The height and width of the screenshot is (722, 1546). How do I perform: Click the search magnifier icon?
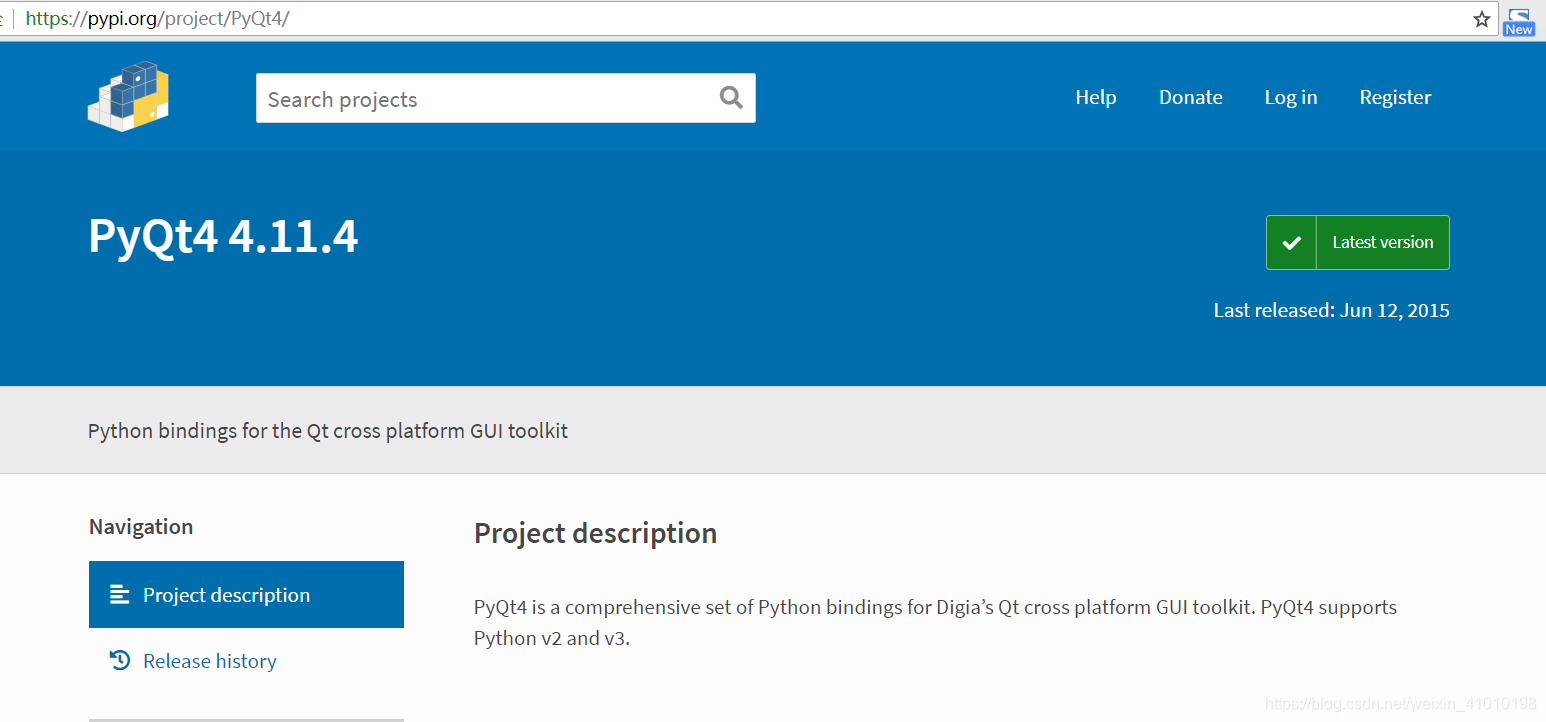point(730,97)
